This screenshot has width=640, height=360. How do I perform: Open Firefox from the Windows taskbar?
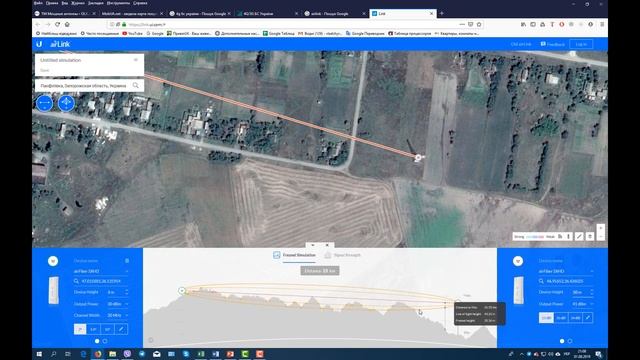[98, 354]
